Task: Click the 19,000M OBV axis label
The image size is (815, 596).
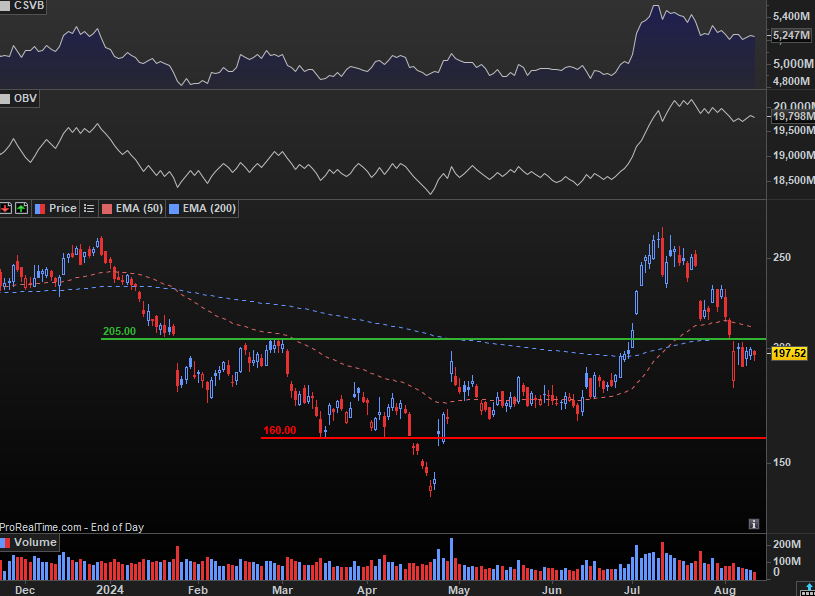Action: [x=794, y=155]
